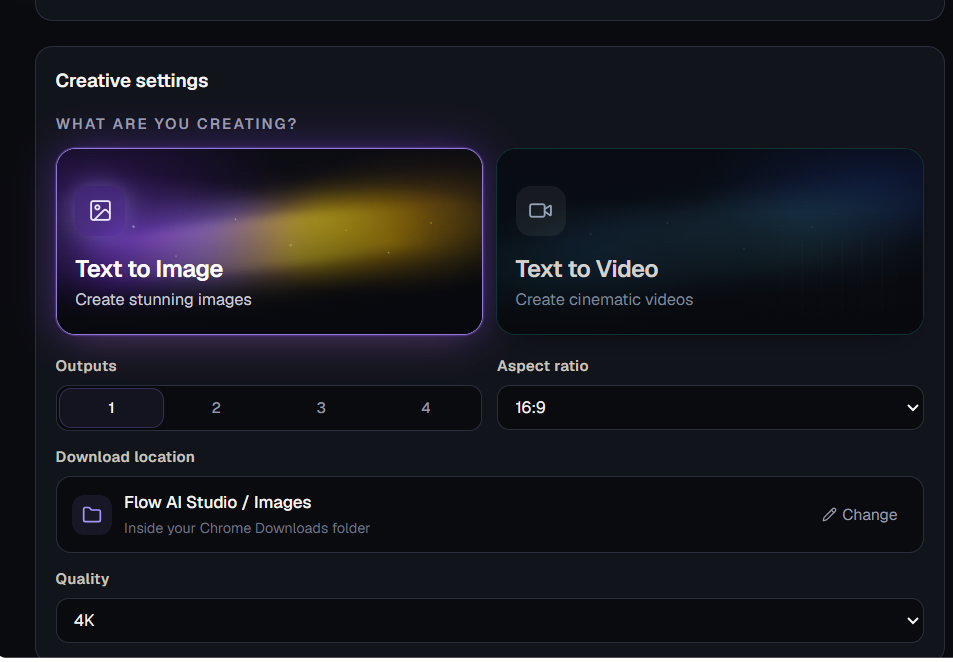Click the 'Download location' label
953x662 pixels.
(x=125, y=457)
